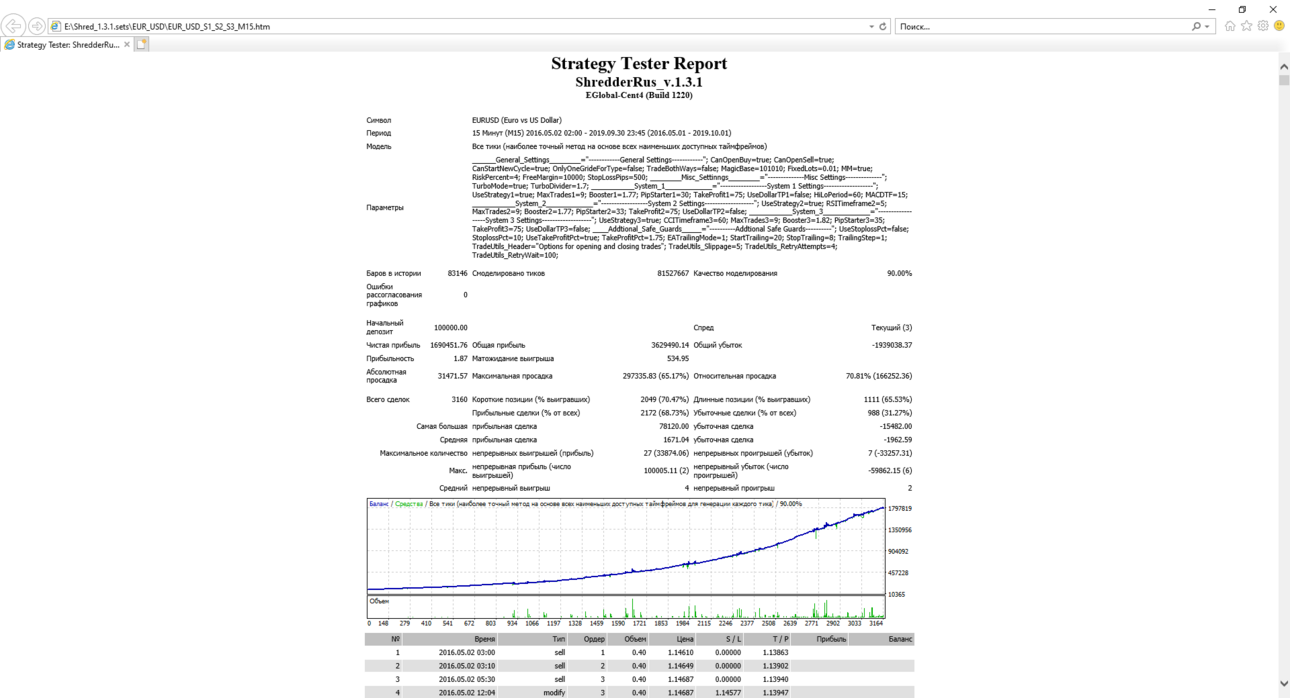Click T/P cell 1.13940 in row 3
The height and width of the screenshot is (698, 1290).
(x=776, y=679)
